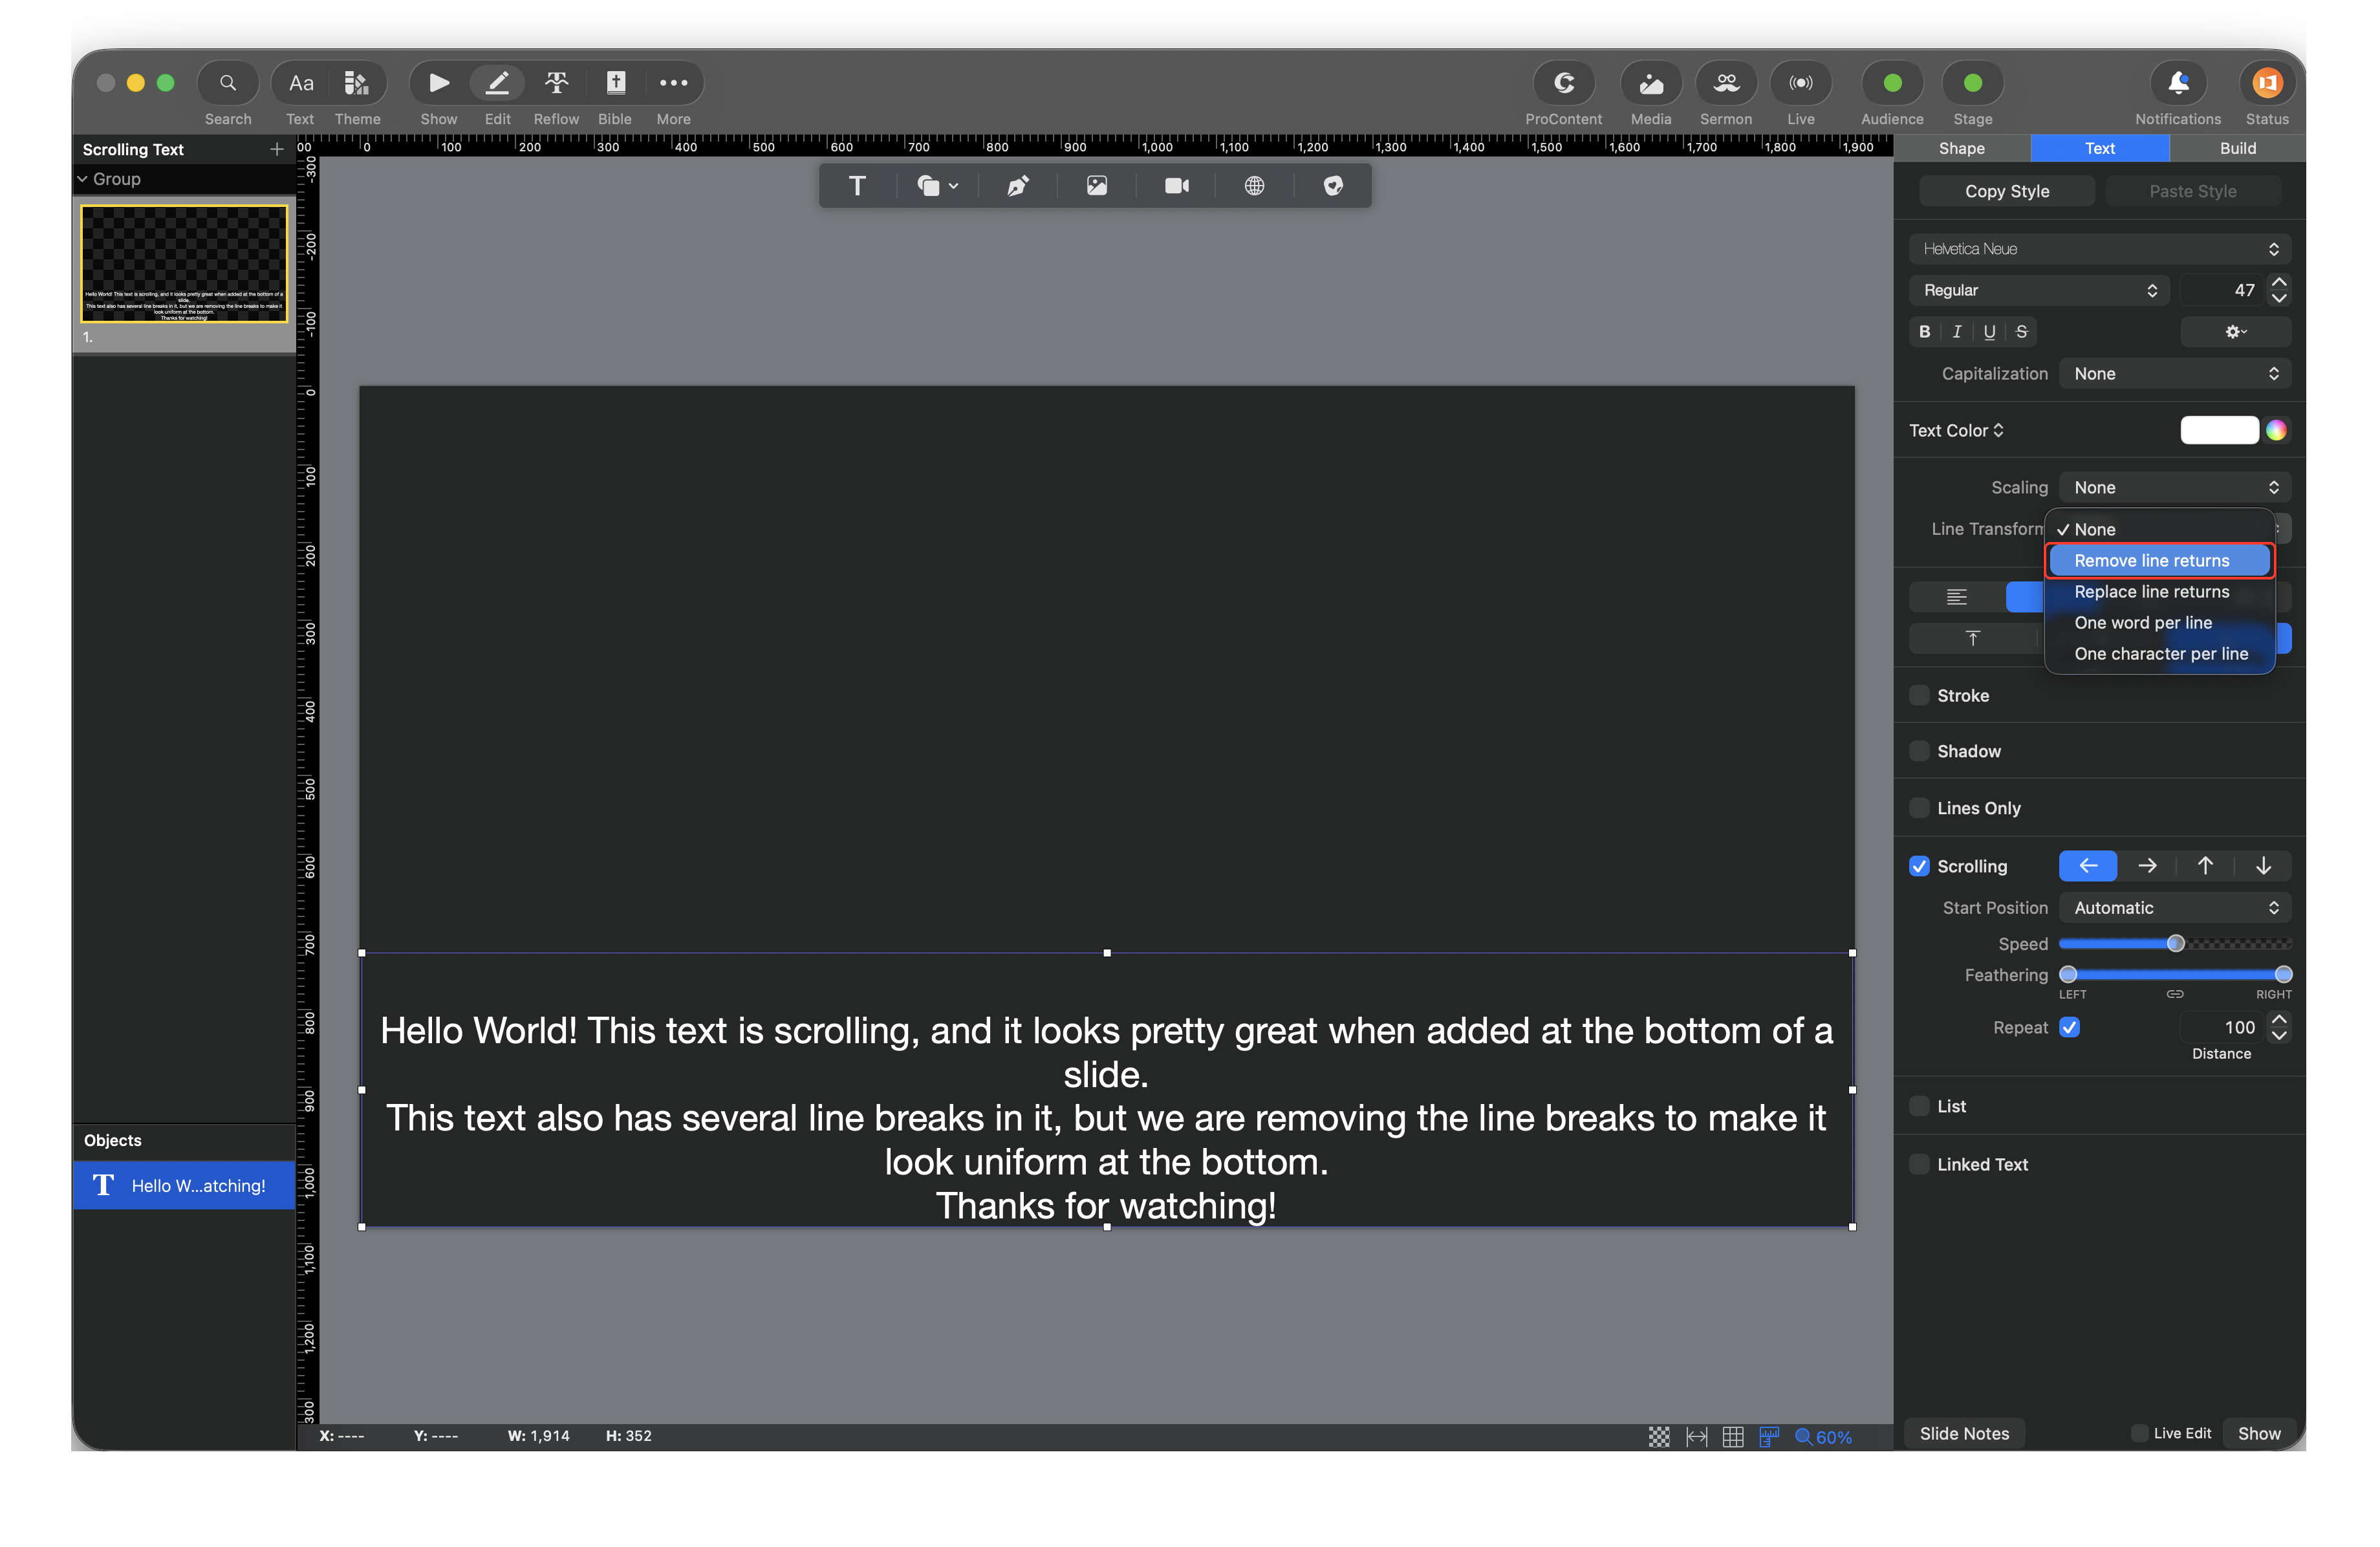Toggle the Stage screen indicator

[1972, 83]
